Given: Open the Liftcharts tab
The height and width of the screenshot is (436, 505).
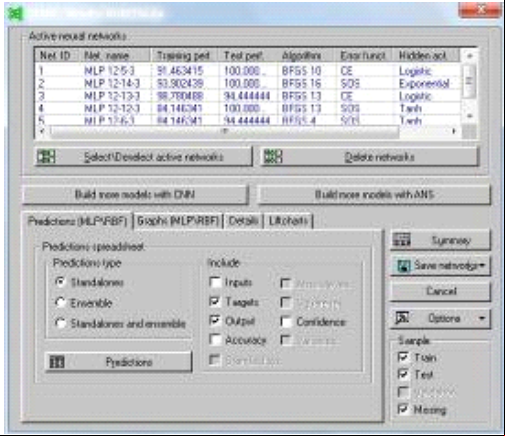Looking at the screenshot, I should [x=288, y=221].
